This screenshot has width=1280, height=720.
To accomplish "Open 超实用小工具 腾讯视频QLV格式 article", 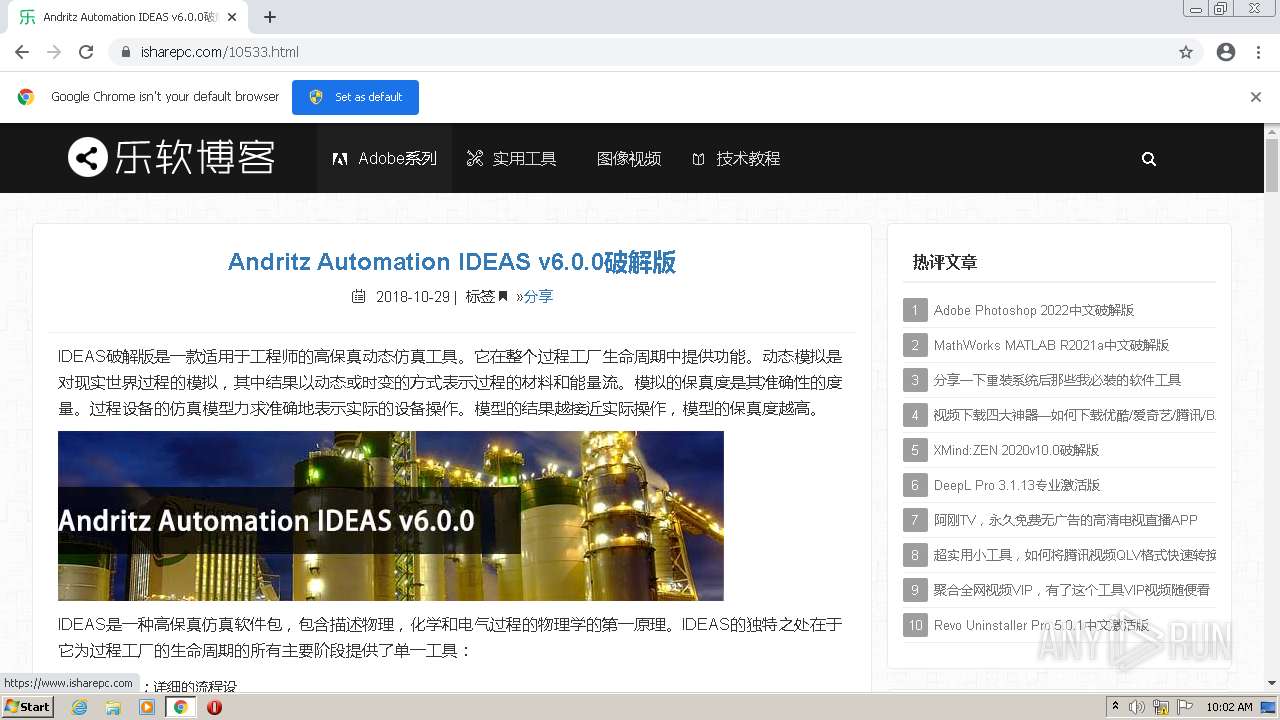I will coord(1074,555).
